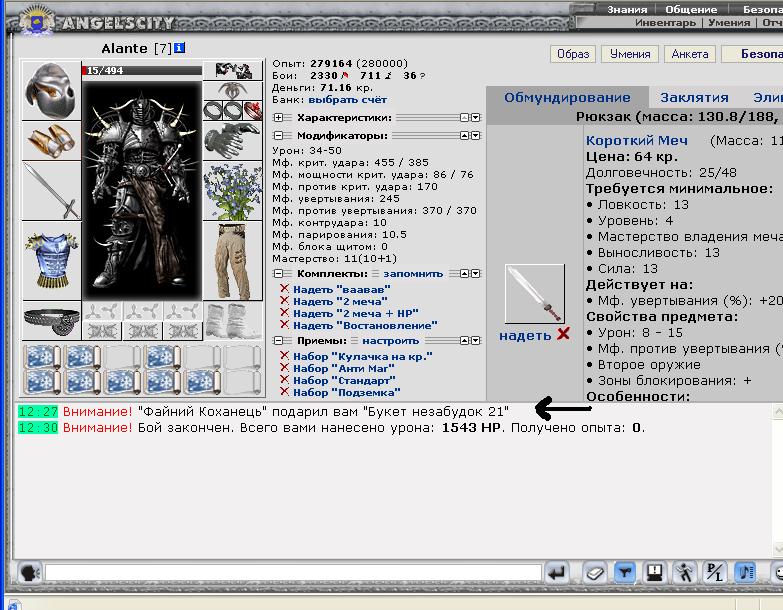Click the armored character portrait

pos(142,191)
